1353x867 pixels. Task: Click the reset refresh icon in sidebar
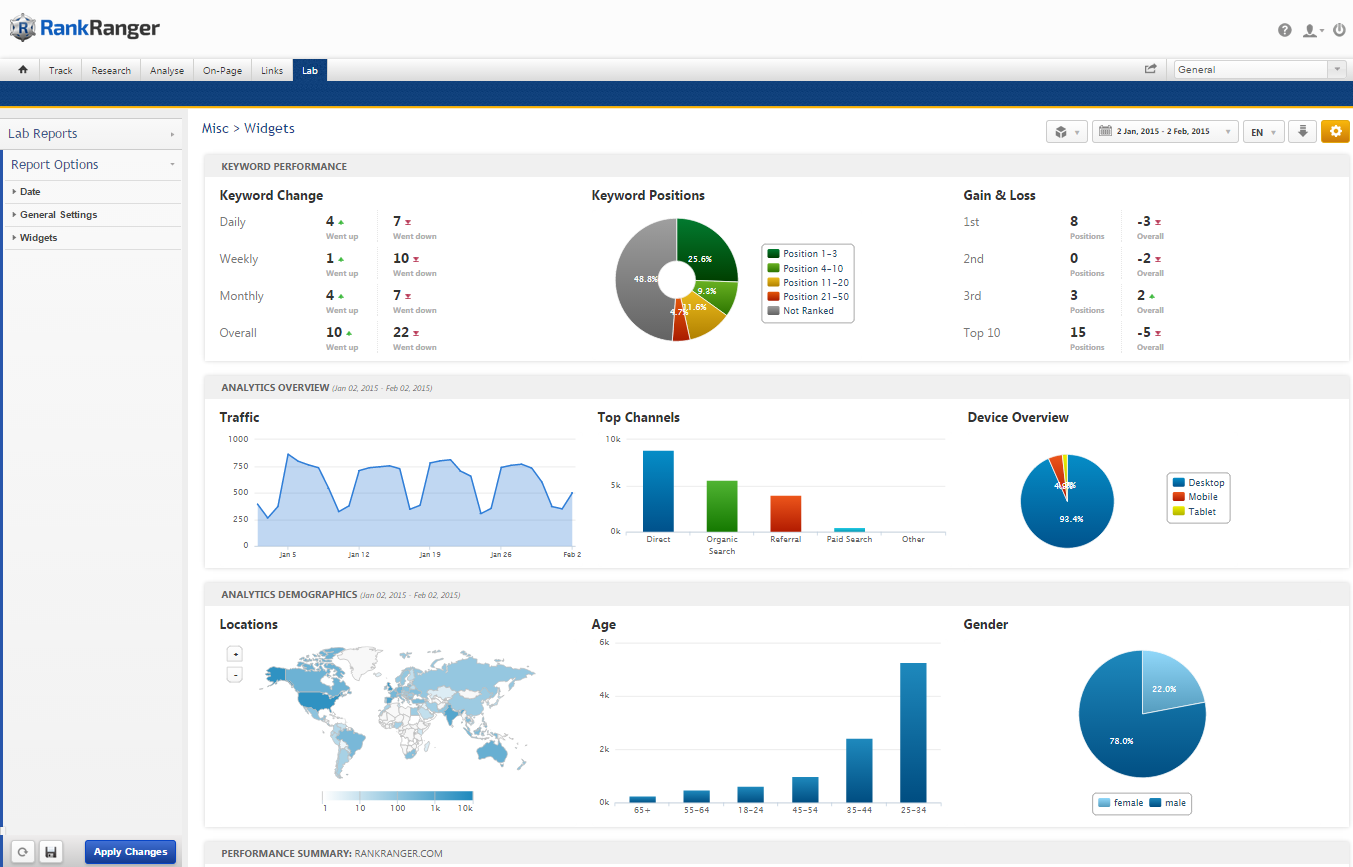pyautogui.click(x=22, y=852)
